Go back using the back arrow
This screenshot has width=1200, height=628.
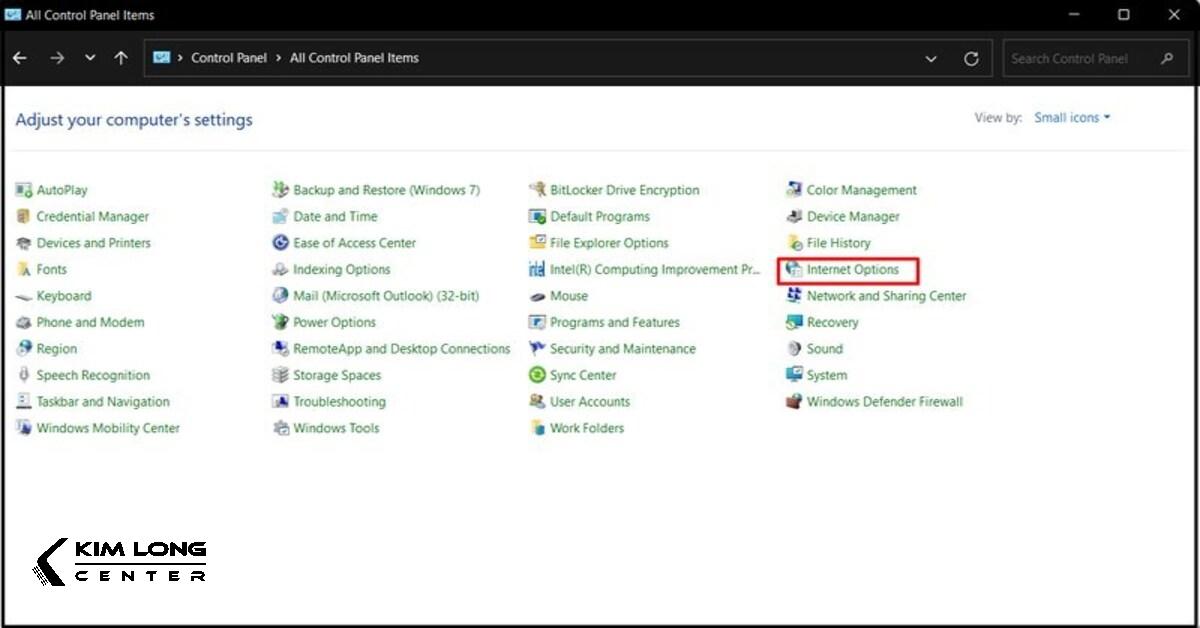[x=20, y=58]
